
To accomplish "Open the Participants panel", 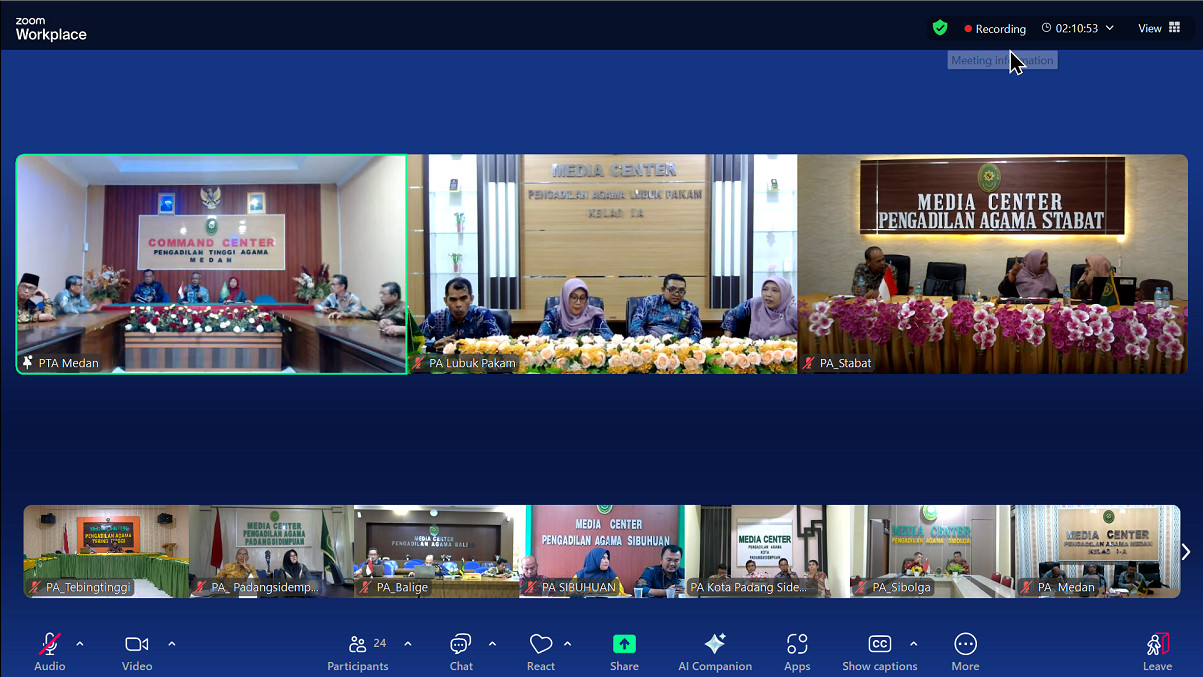I will [x=358, y=651].
